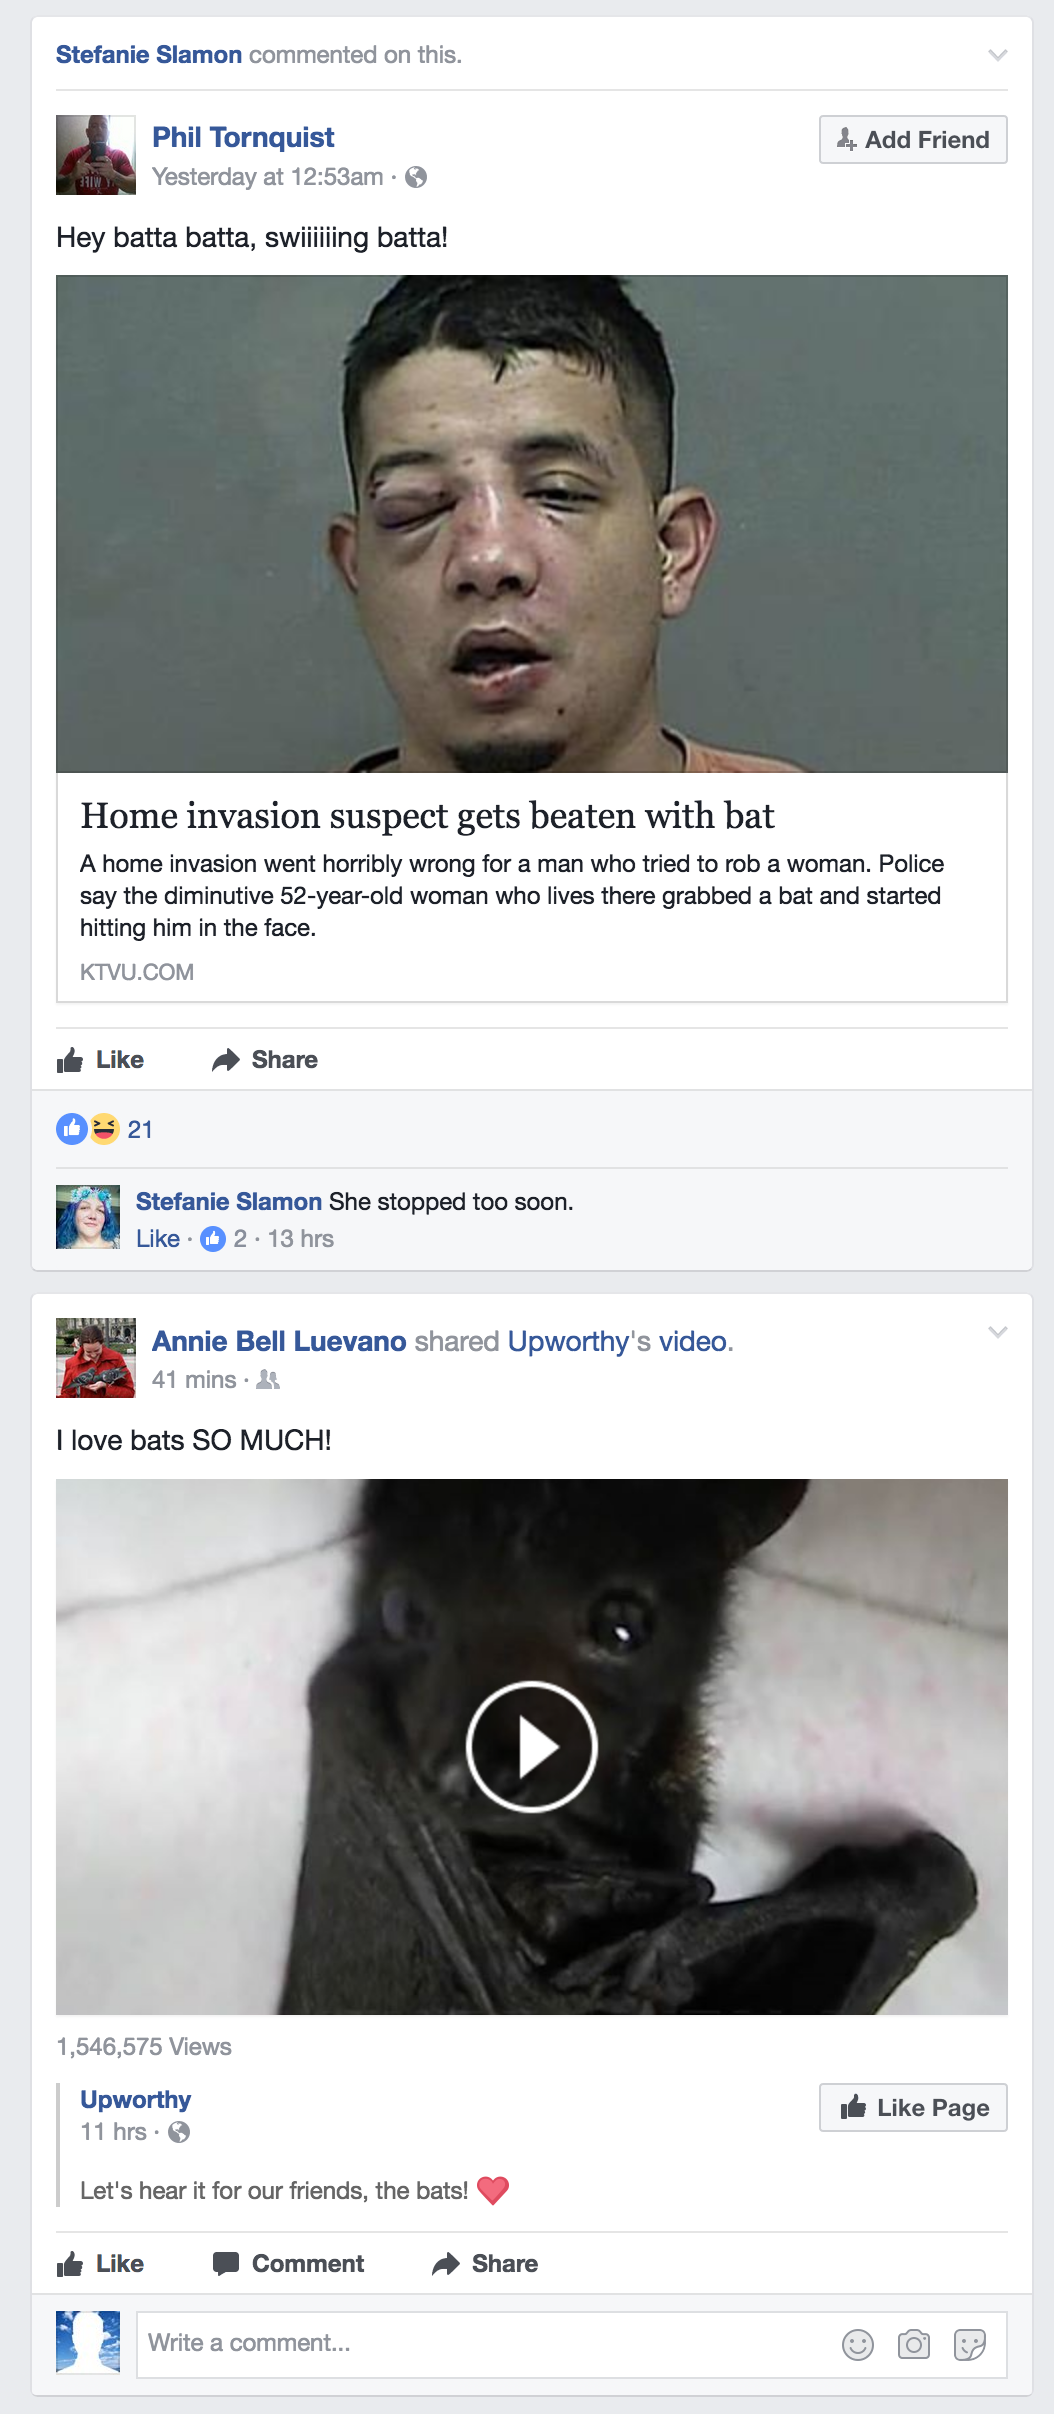Like the Upworthy page
This screenshot has width=1054, height=2414.
913,2108
